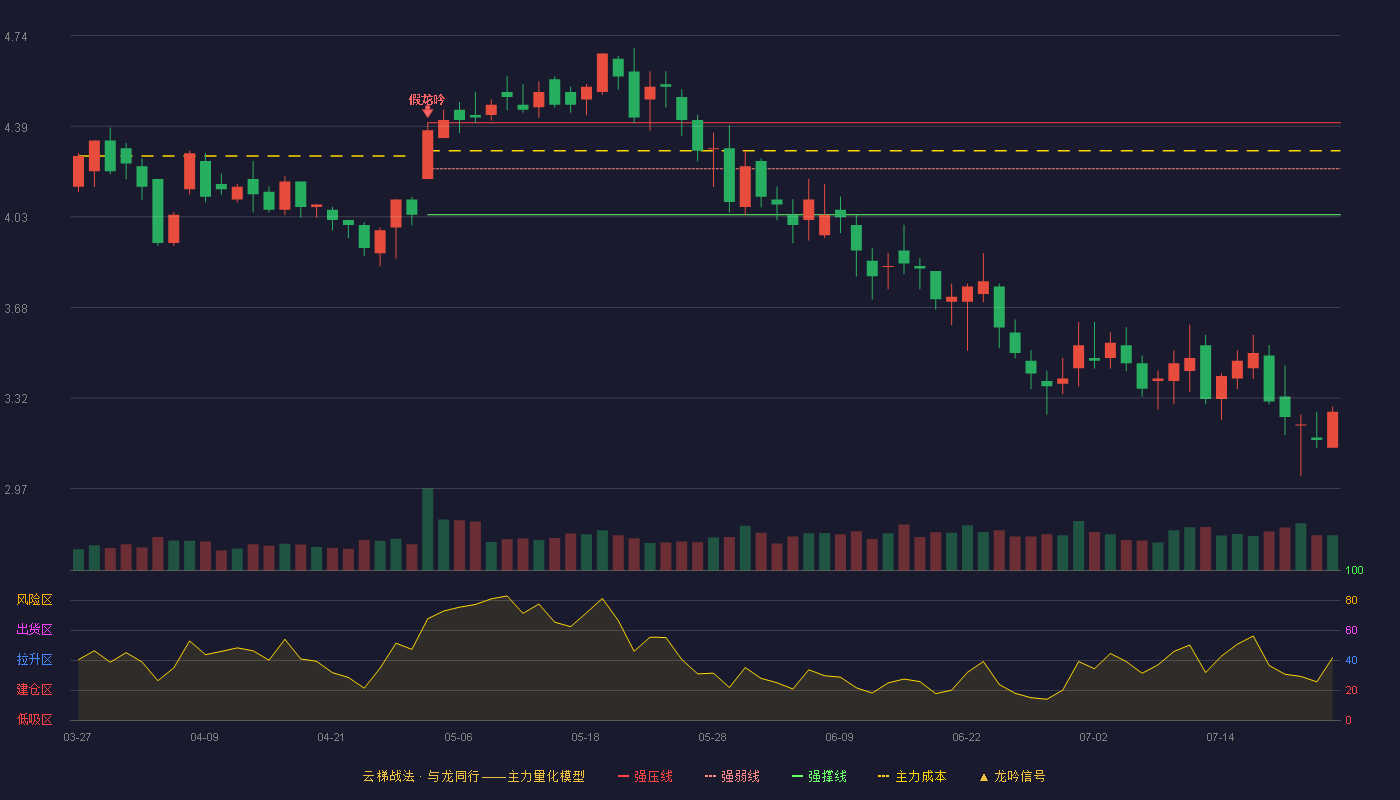Click the 03-27 date label
Viewport: 1400px width, 800px height.
tap(77, 737)
